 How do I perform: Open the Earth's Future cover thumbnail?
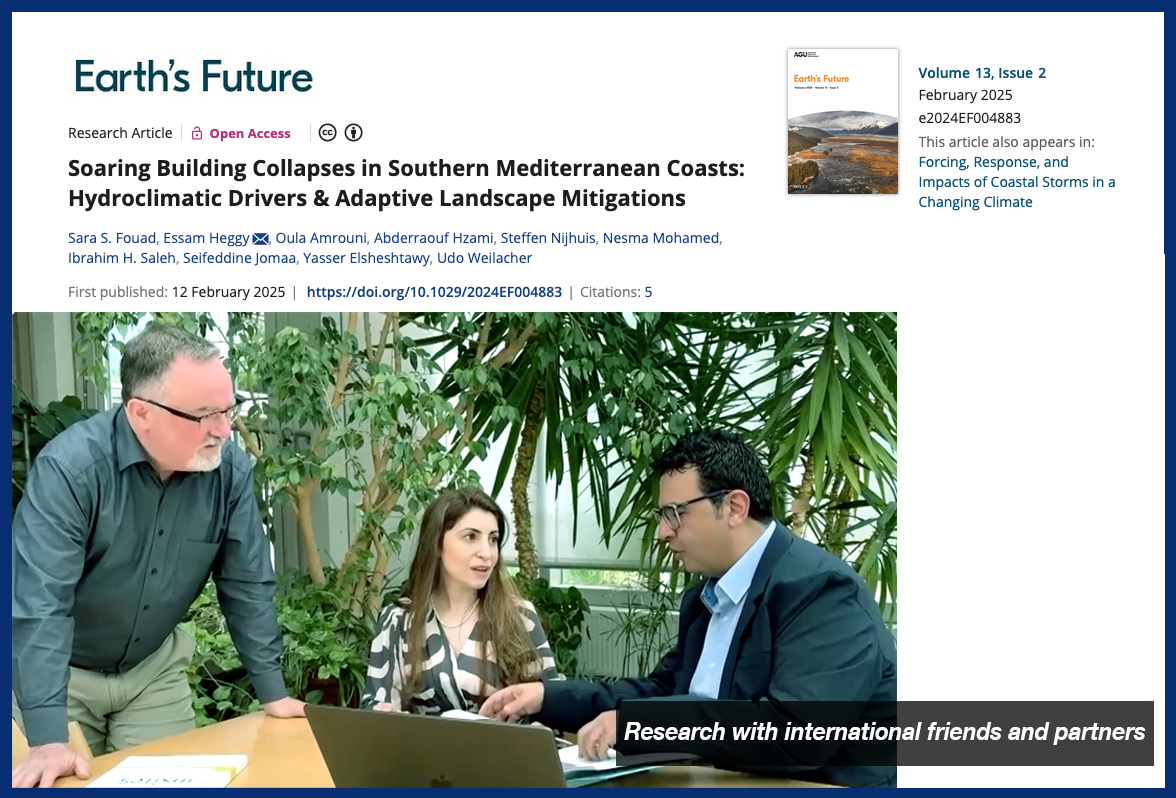[x=842, y=122]
